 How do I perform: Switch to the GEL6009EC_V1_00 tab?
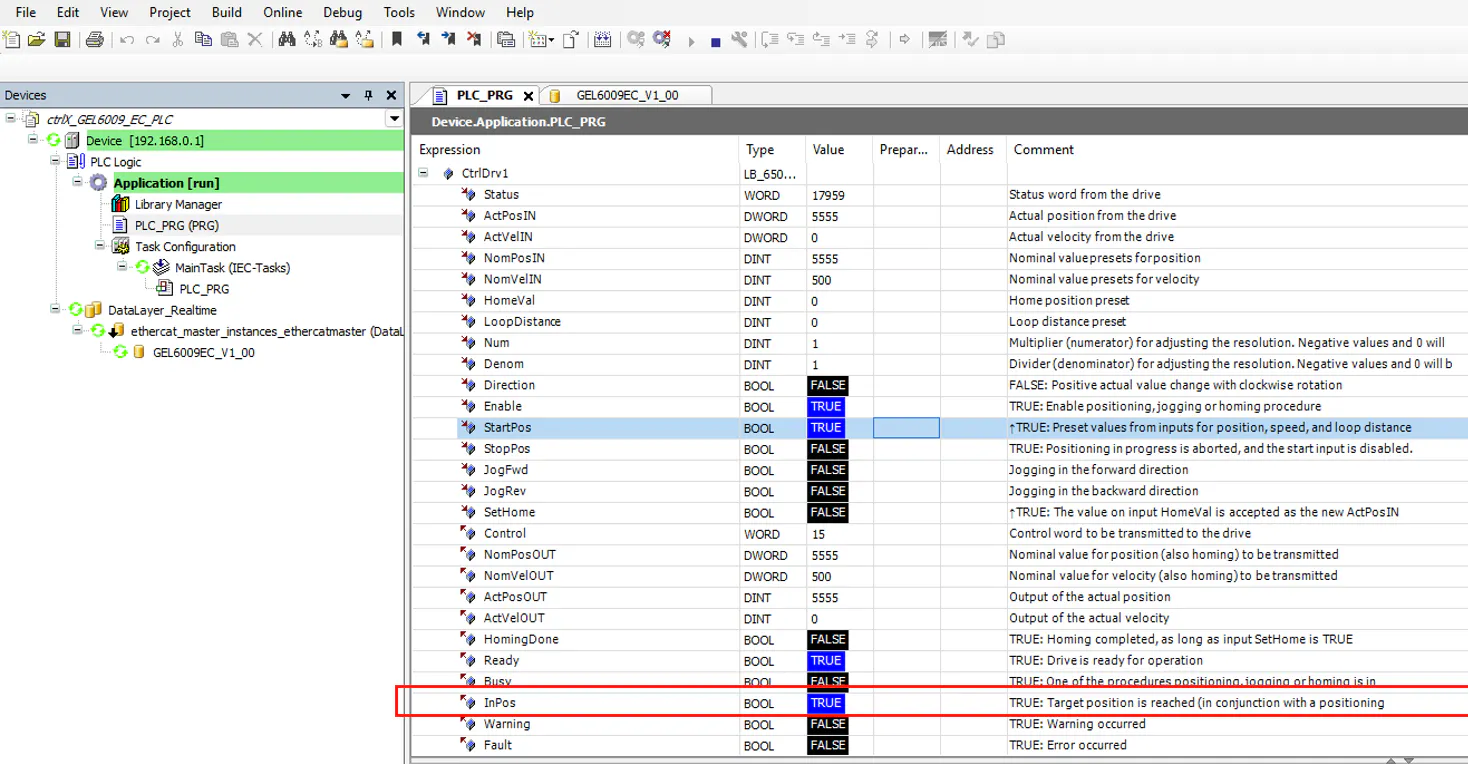click(x=626, y=96)
